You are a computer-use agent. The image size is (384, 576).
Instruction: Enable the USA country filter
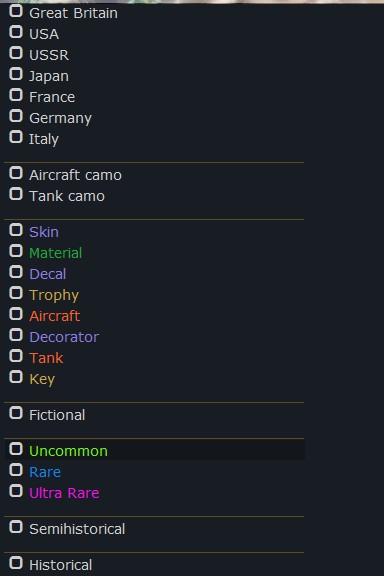tap(16, 32)
